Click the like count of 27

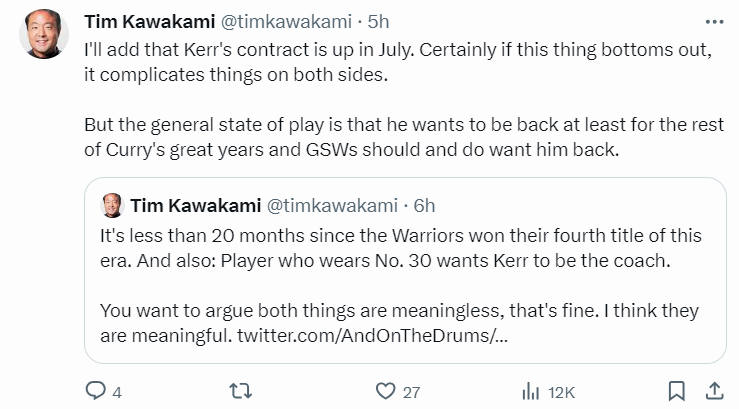tap(411, 392)
